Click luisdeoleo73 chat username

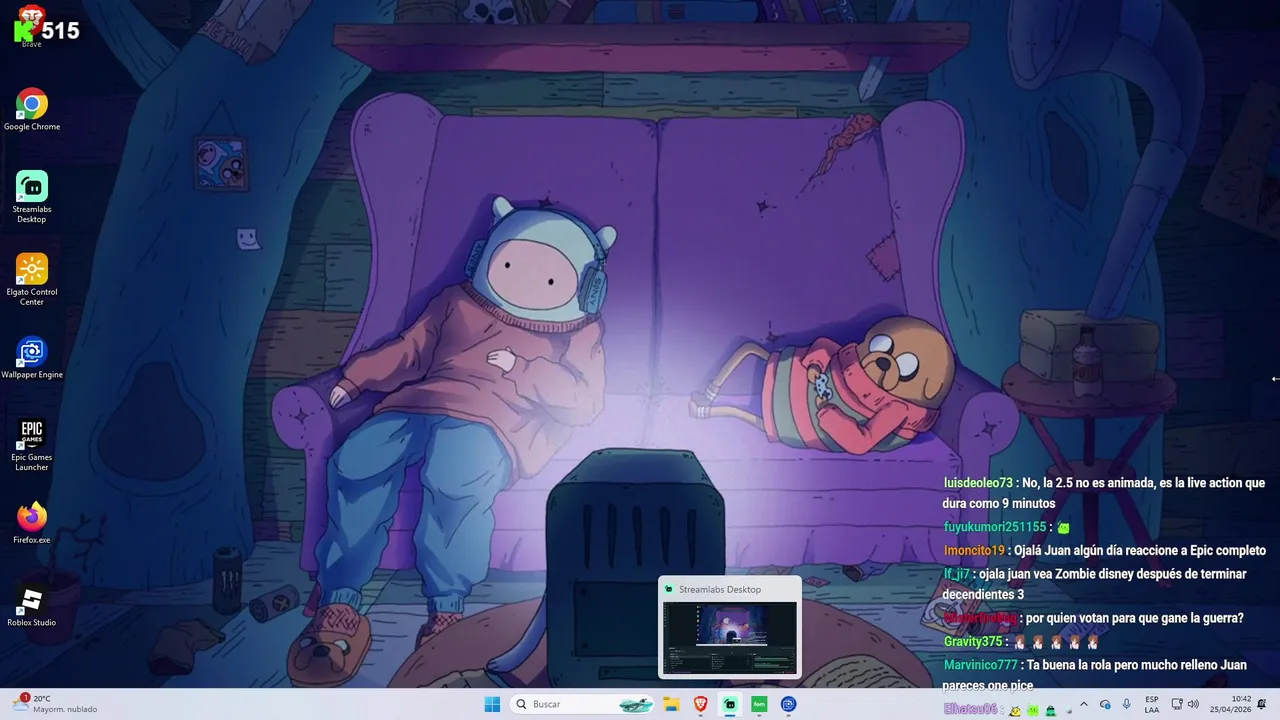[978, 483]
